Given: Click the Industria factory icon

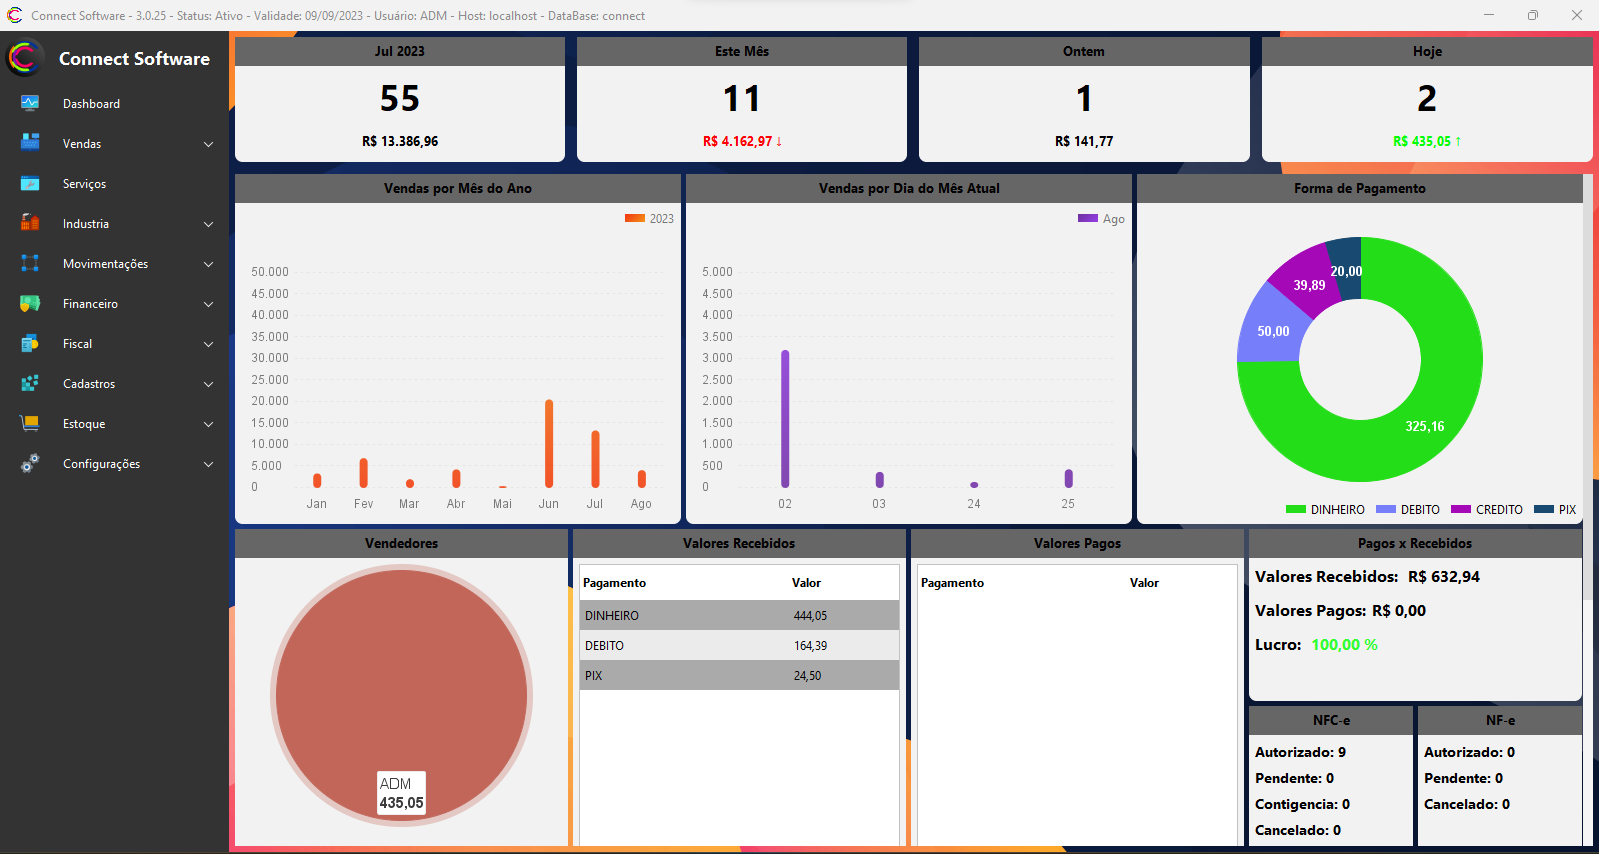Looking at the screenshot, I should (30, 223).
